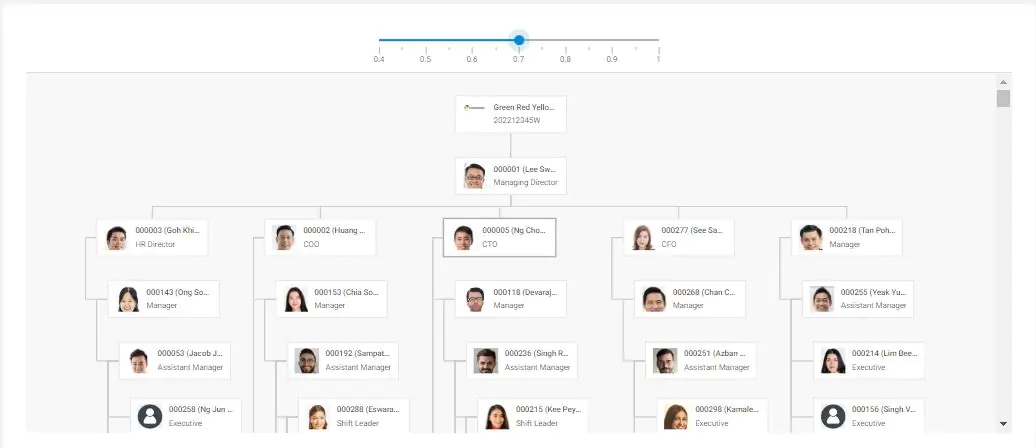Click CFO See Sa's profile photo
The width and height of the screenshot is (1036, 448).
642,238
